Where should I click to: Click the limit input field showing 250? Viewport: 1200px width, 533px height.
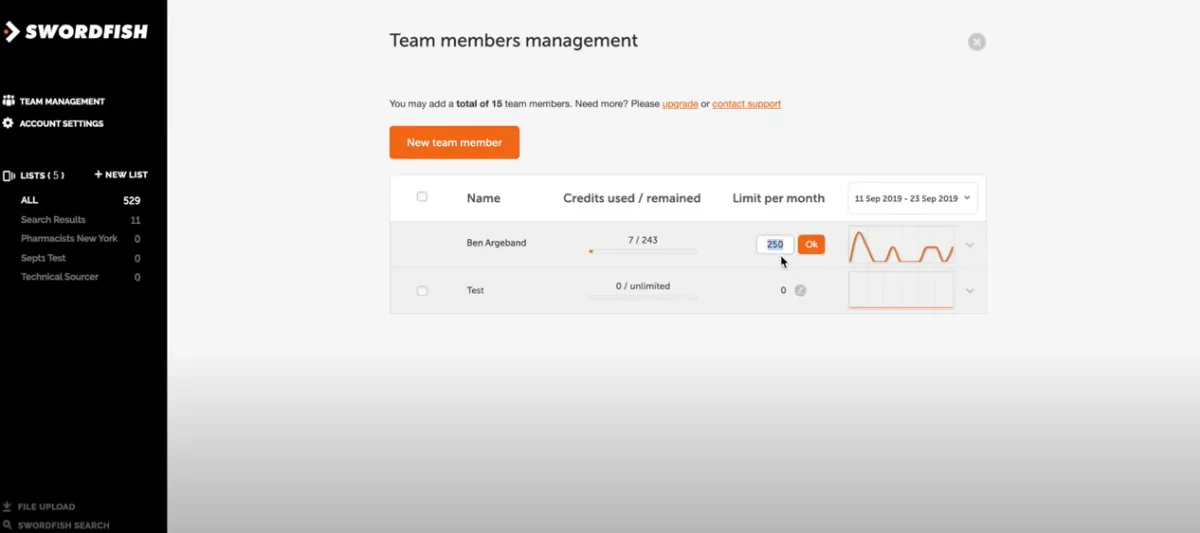(x=775, y=245)
